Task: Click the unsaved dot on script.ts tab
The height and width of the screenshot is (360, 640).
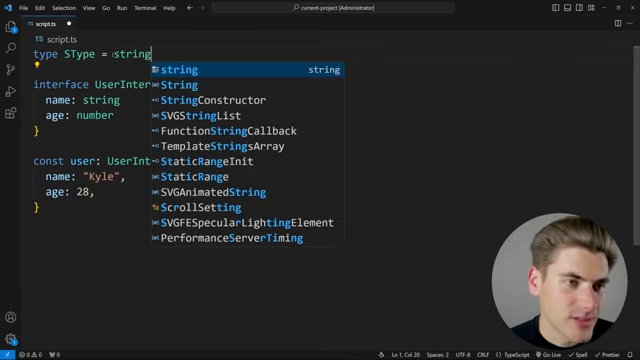Action: [69, 24]
